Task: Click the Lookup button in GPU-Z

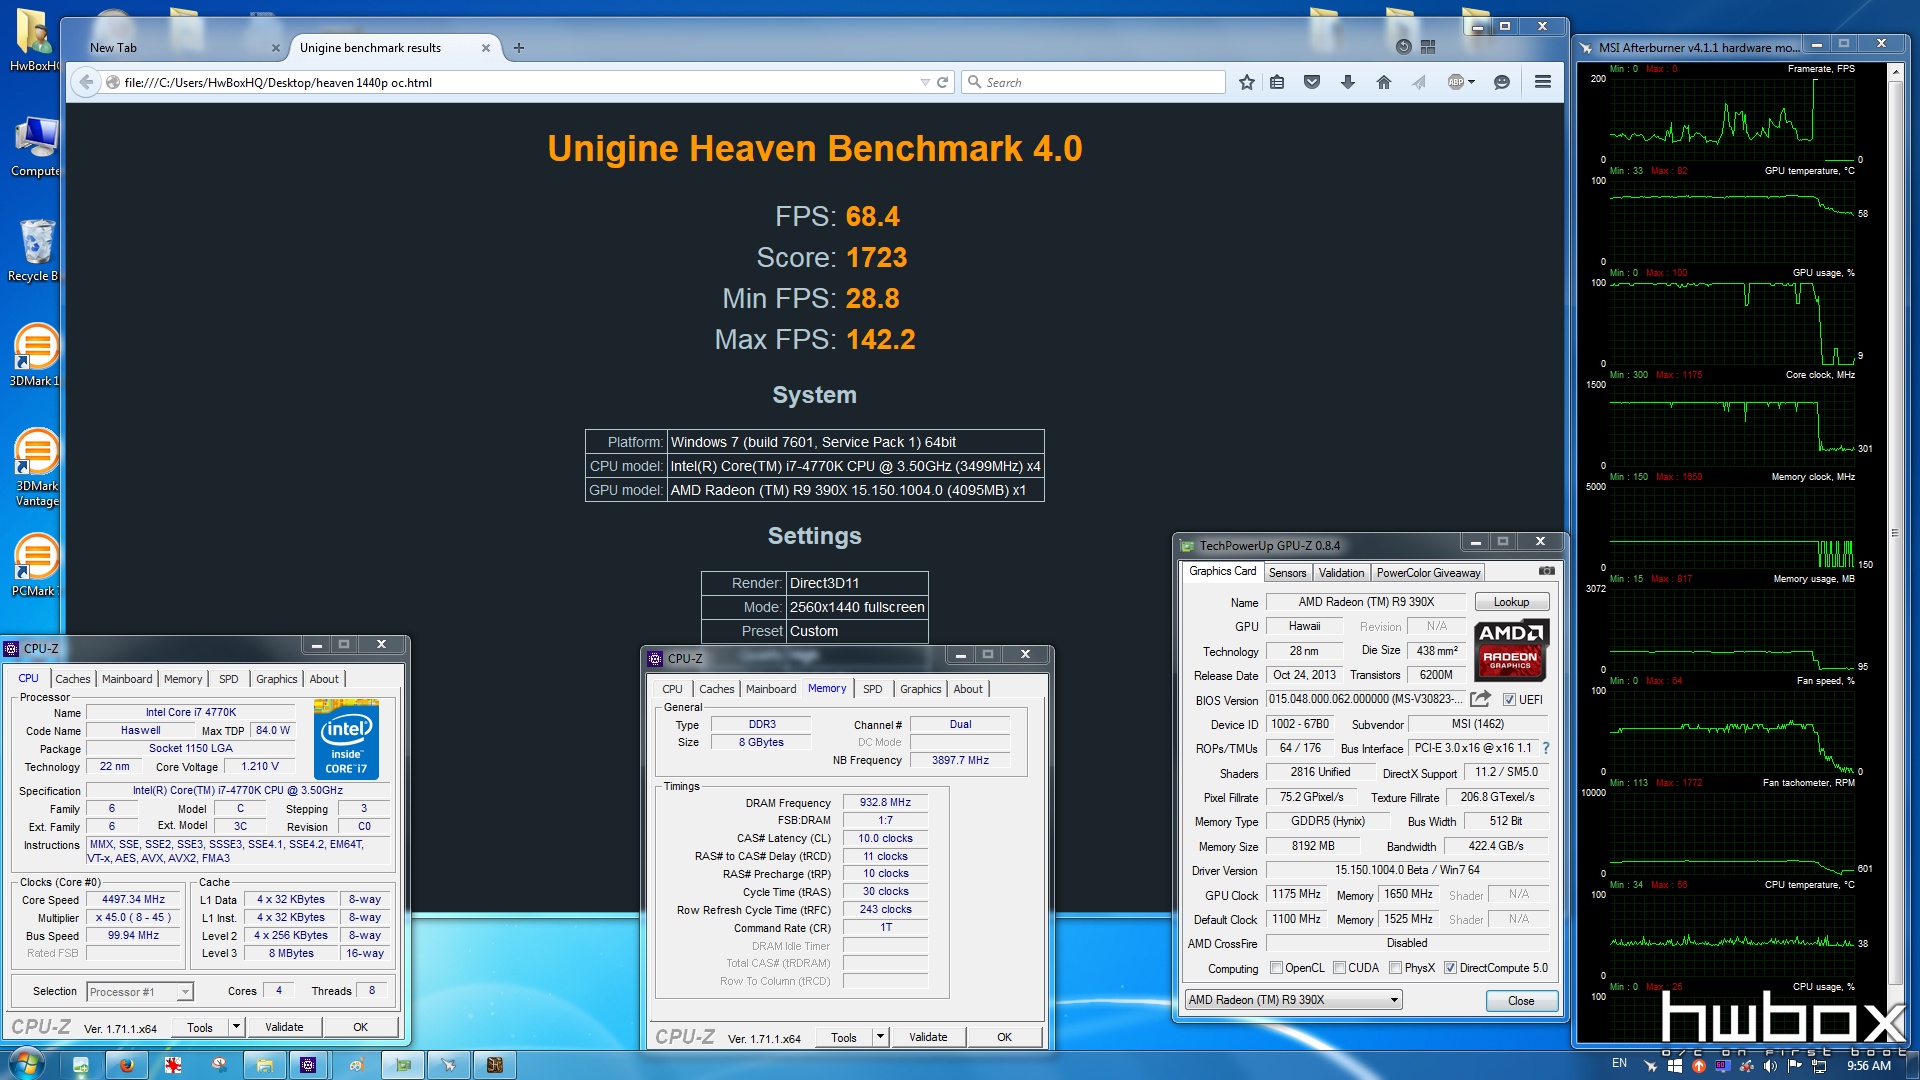Action: click(x=1511, y=602)
